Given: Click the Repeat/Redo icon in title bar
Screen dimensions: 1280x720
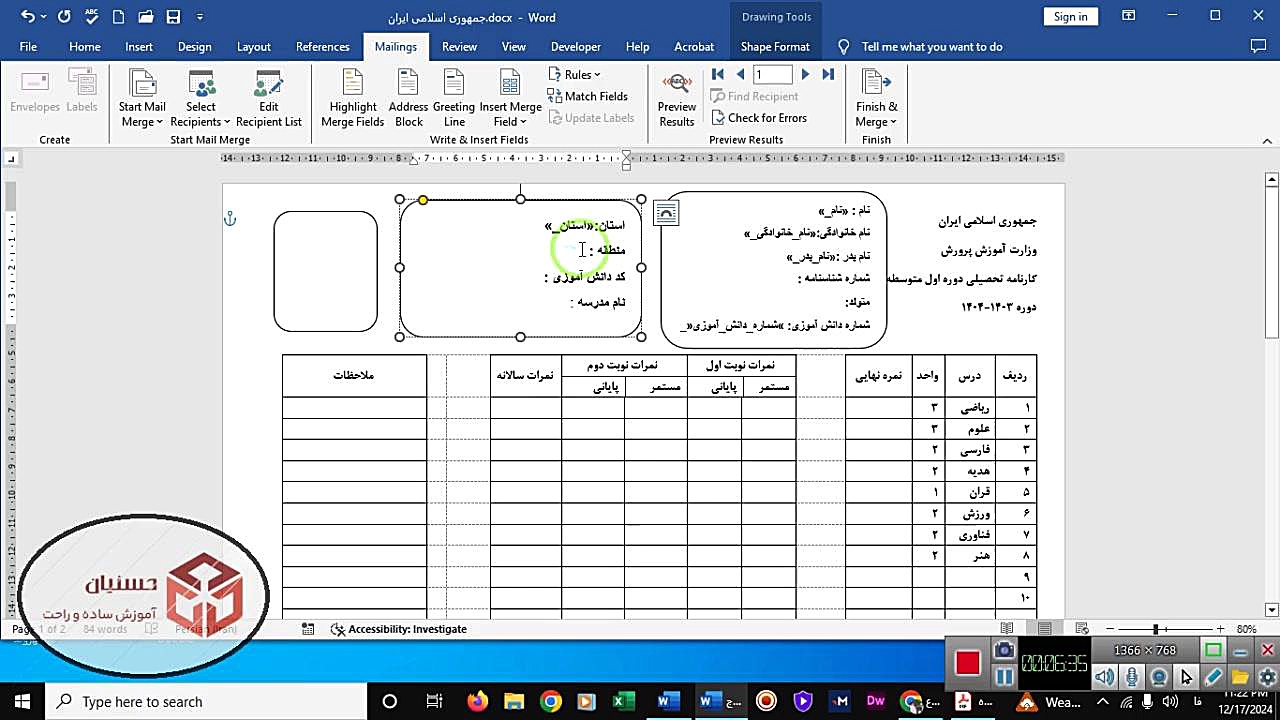Looking at the screenshot, I should [64, 17].
